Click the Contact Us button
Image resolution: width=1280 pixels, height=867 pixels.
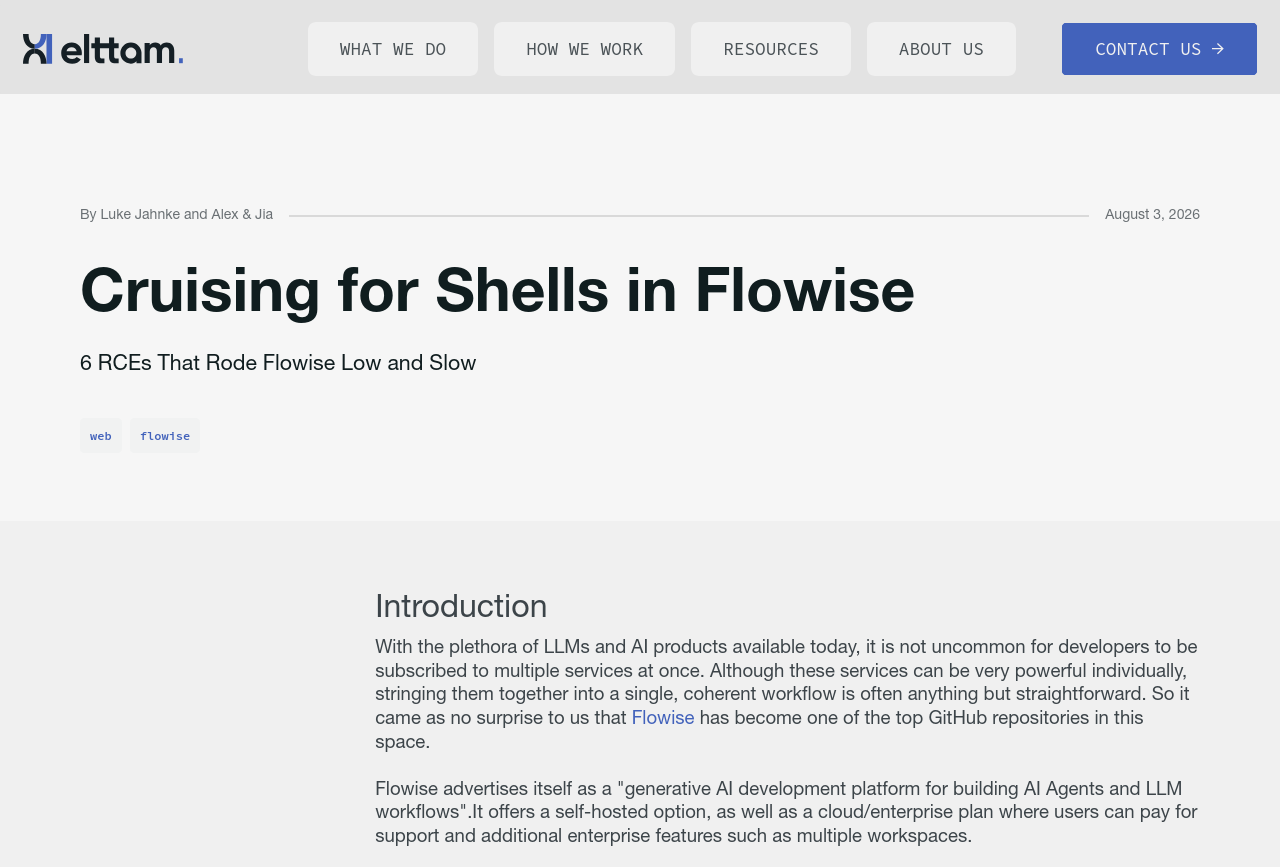click(1159, 49)
